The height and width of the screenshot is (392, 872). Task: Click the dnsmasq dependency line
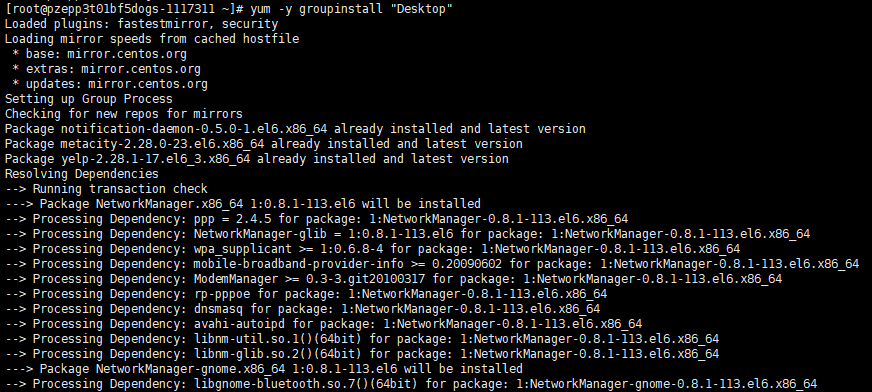coord(303,309)
